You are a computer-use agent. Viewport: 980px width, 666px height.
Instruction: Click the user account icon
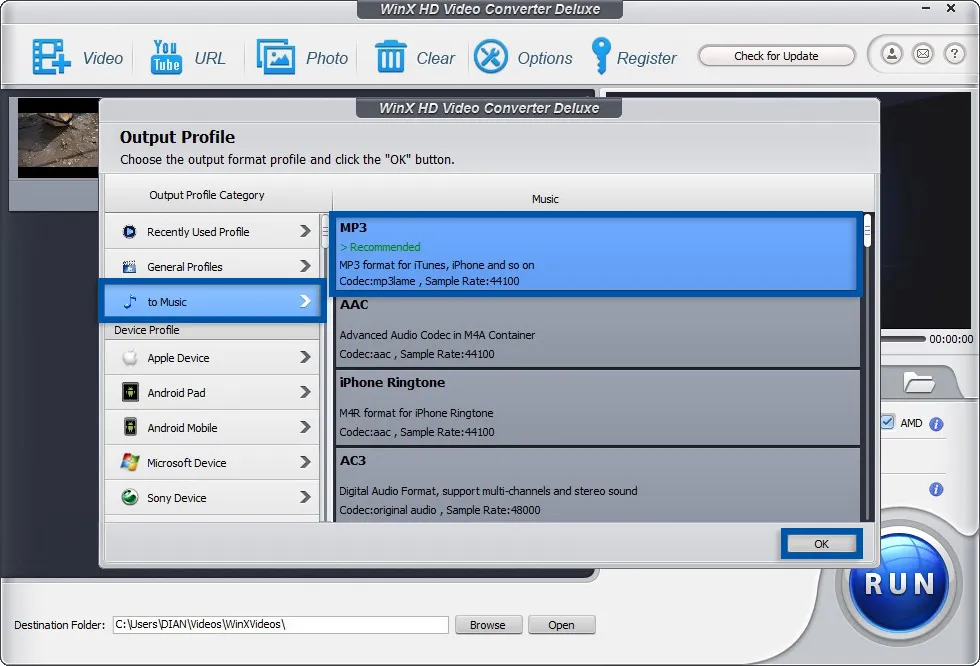tap(892, 54)
